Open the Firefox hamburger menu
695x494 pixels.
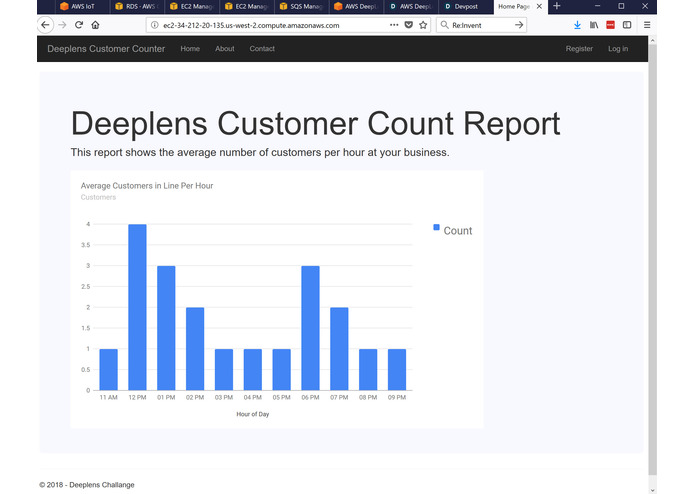click(x=647, y=25)
